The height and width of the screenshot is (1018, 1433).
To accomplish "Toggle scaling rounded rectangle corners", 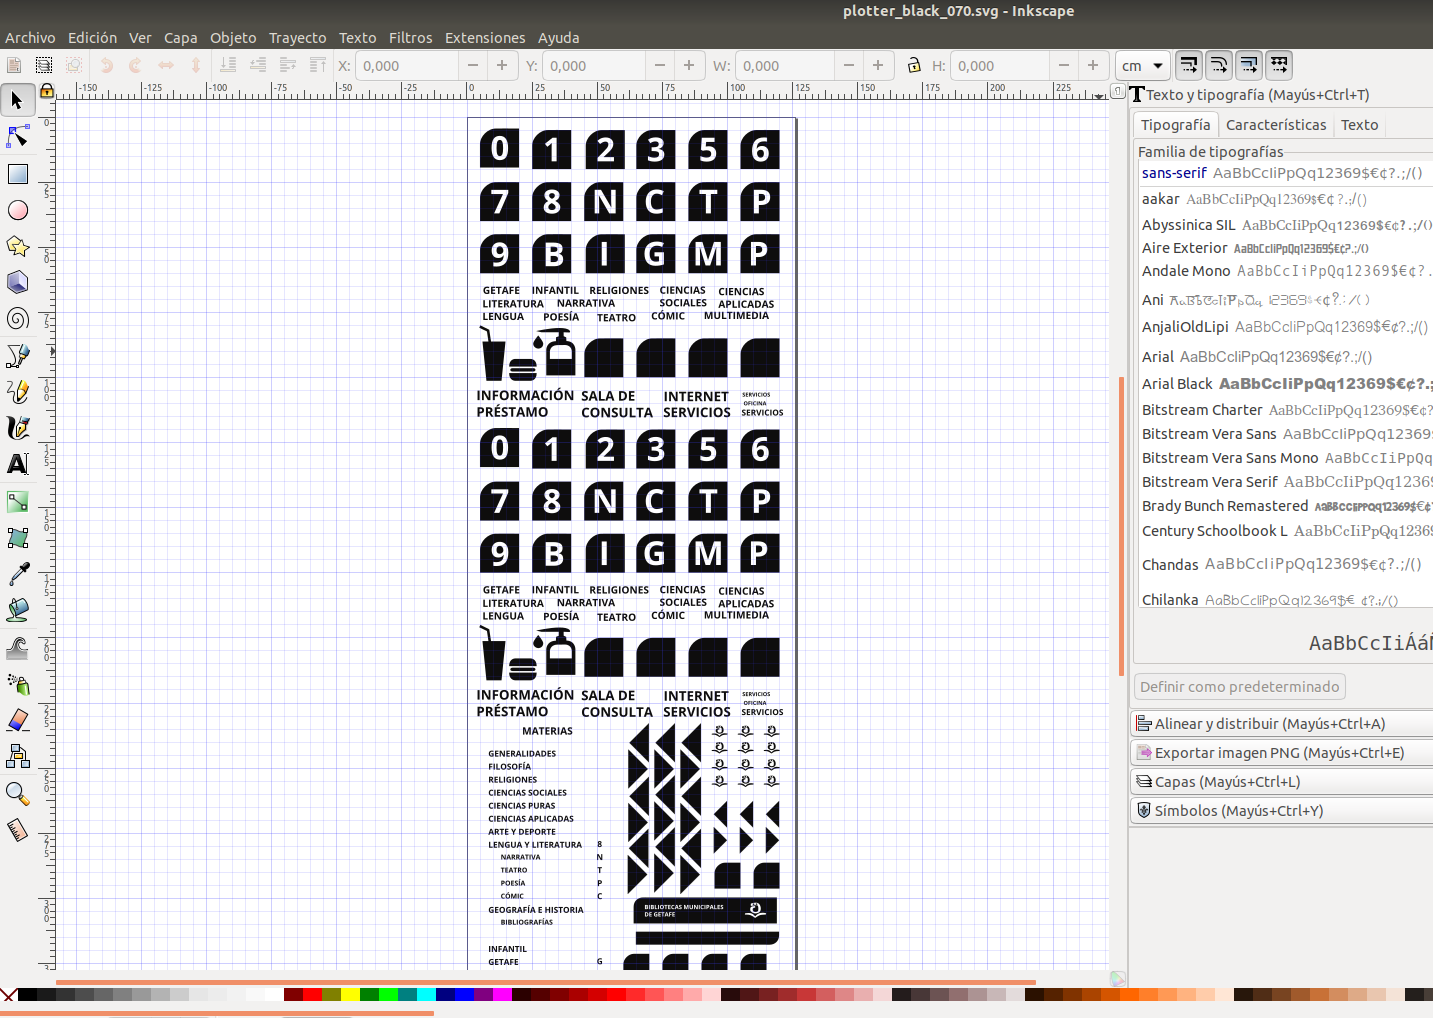I will click(1219, 65).
